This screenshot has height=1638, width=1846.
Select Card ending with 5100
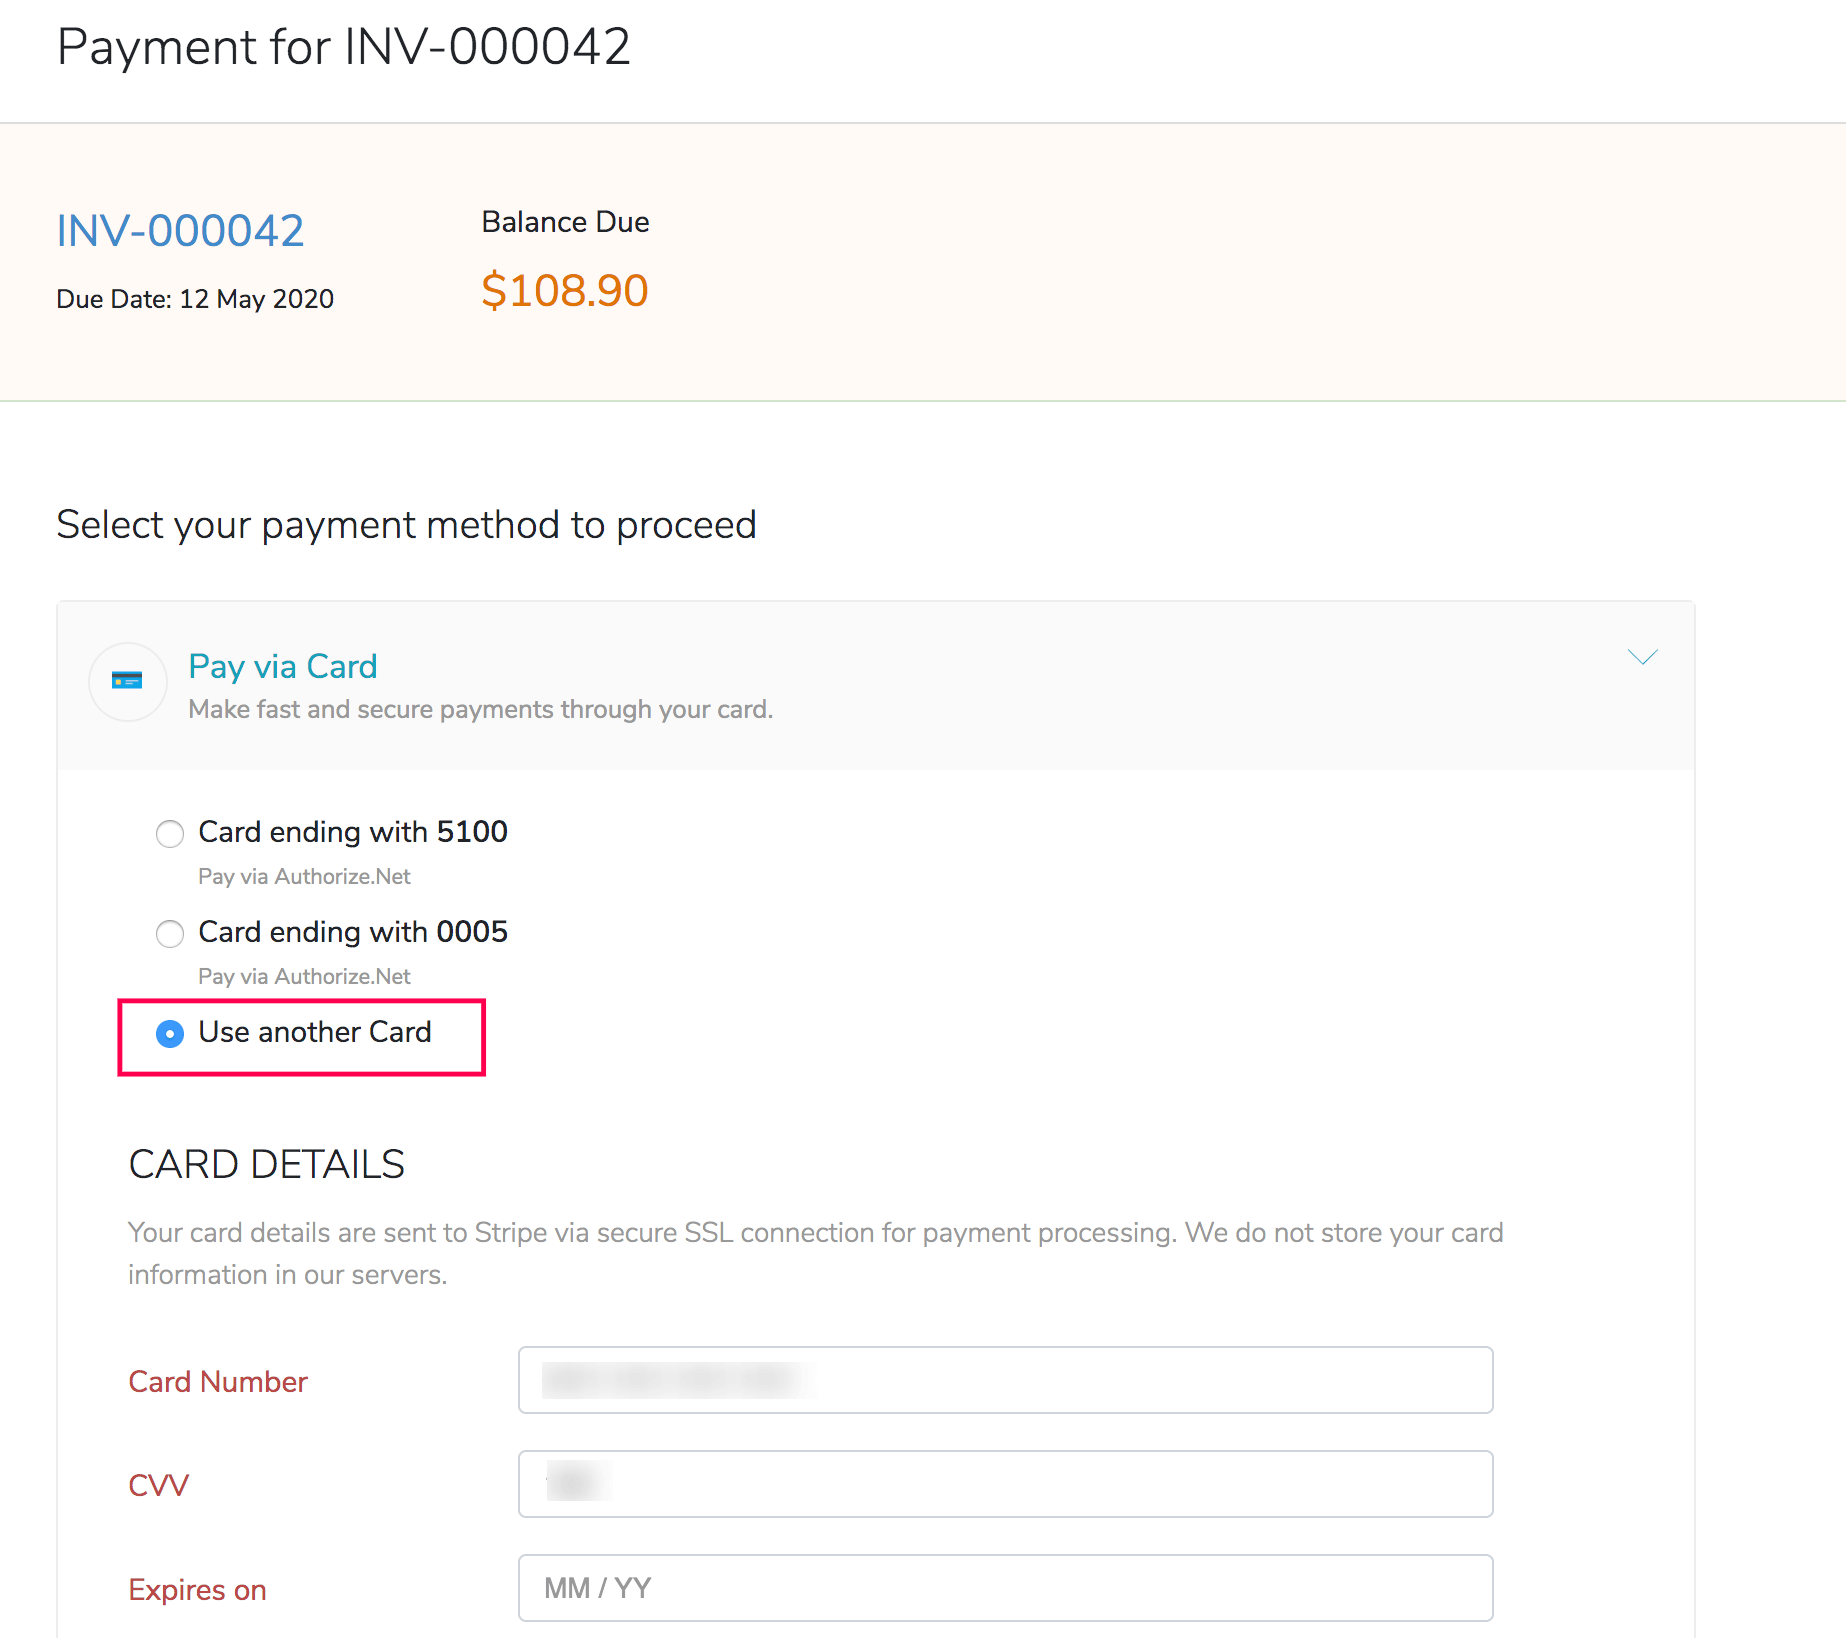170,833
